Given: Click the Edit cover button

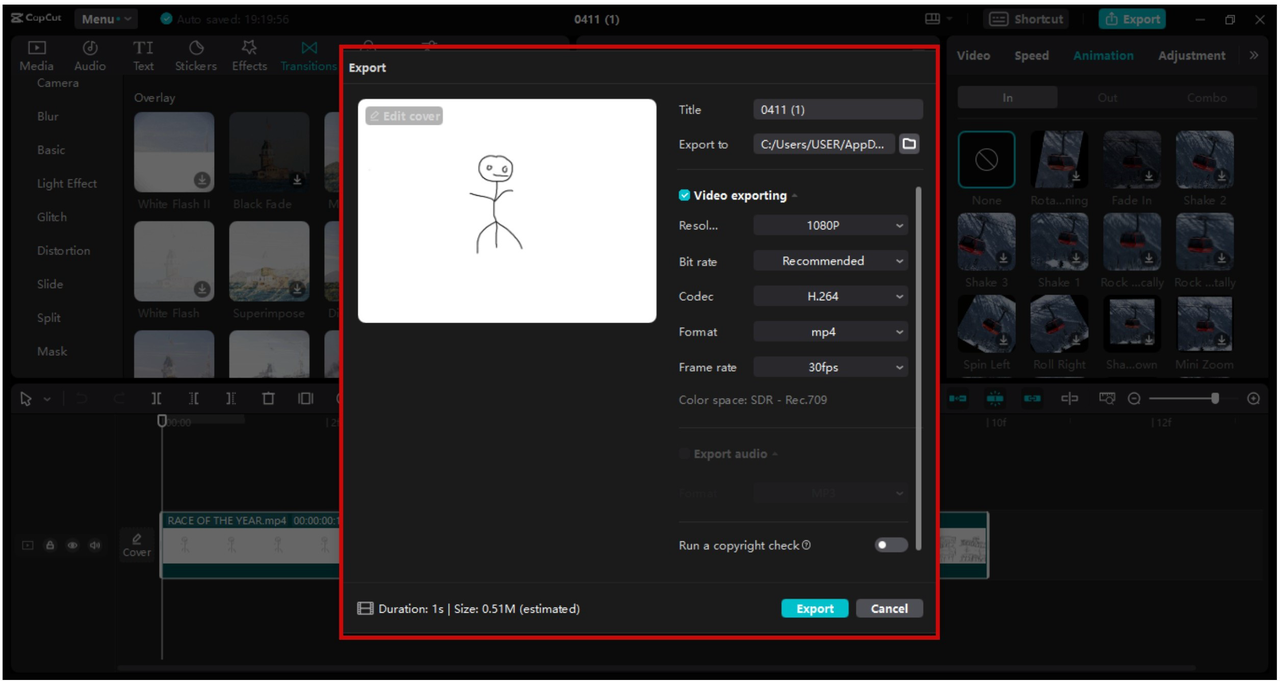Looking at the screenshot, I should click(x=404, y=116).
